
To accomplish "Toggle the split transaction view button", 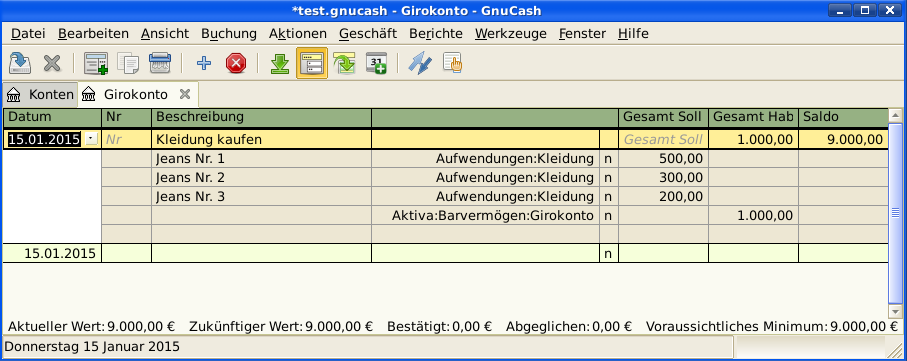I will pyautogui.click(x=312, y=63).
